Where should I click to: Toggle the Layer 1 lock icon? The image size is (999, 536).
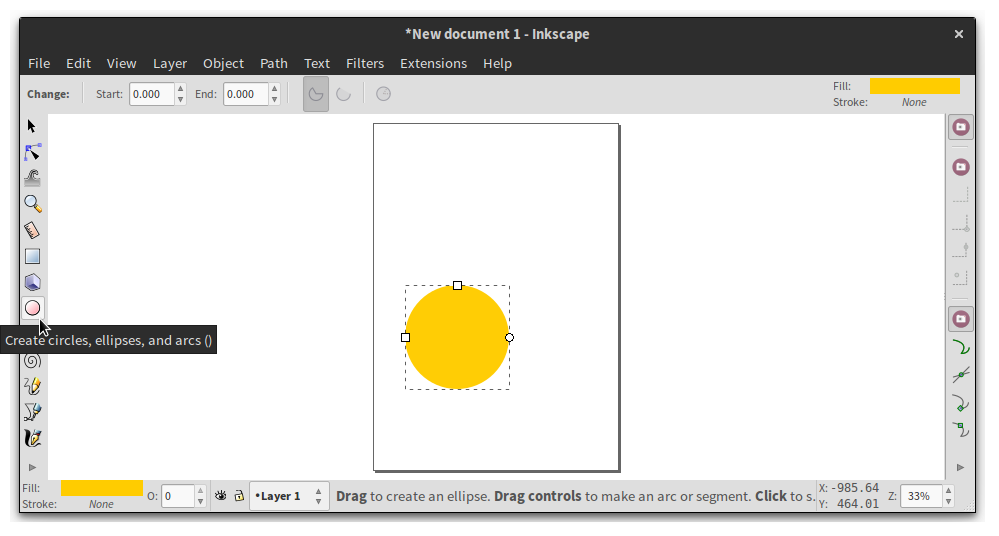tap(239, 496)
